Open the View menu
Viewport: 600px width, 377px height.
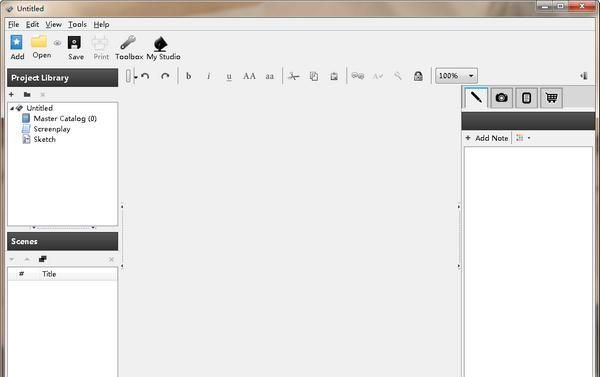pyautogui.click(x=53, y=24)
